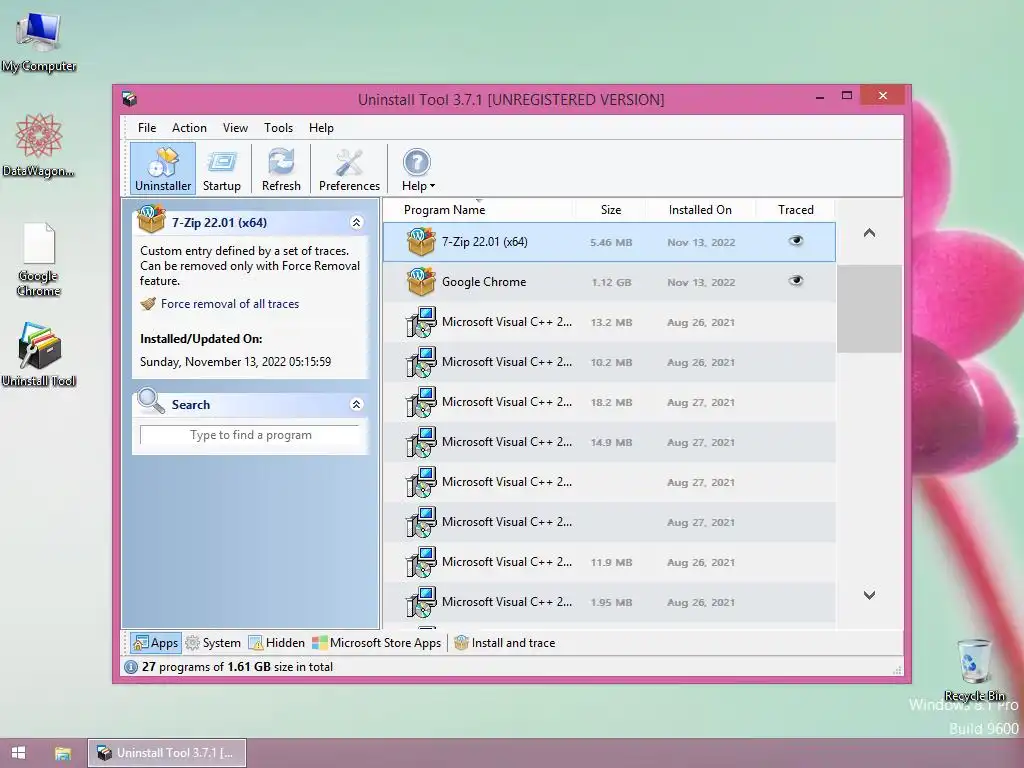The image size is (1024, 768).
Task: Click the Nov 13, 2022 date for 7-Zip
Action: pyautogui.click(x=701, y=242)
